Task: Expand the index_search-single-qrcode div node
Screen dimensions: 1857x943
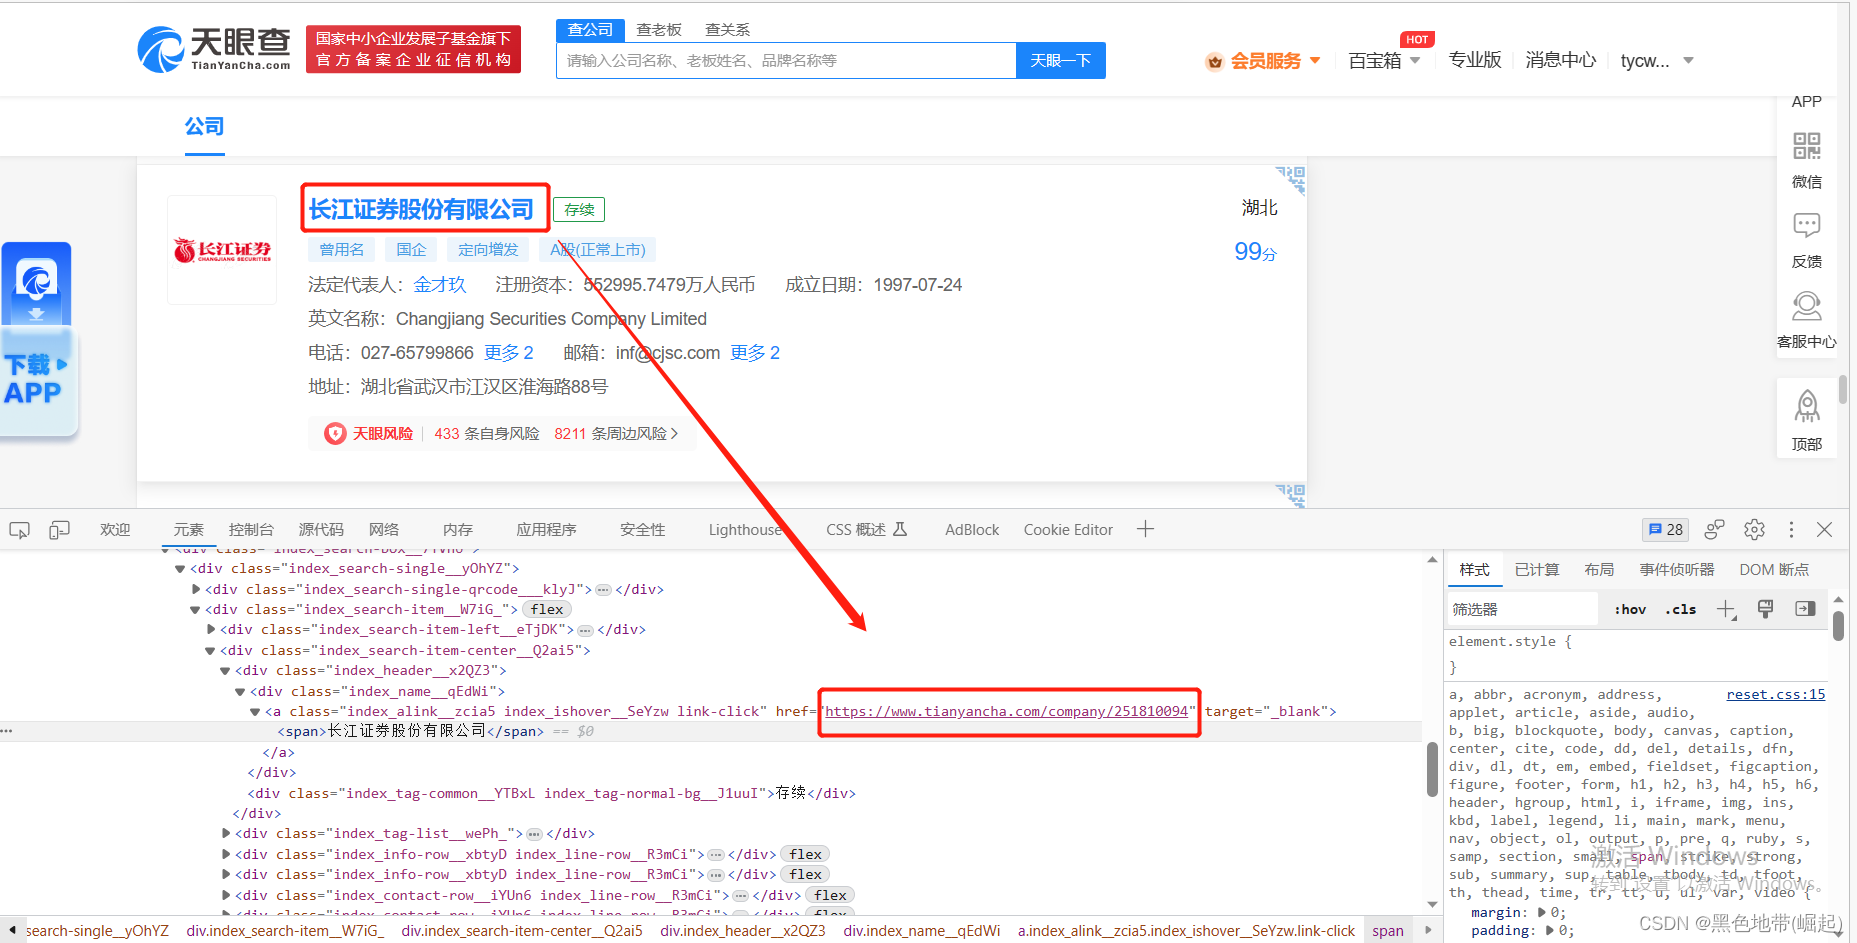Action: (x=195, y=589)
